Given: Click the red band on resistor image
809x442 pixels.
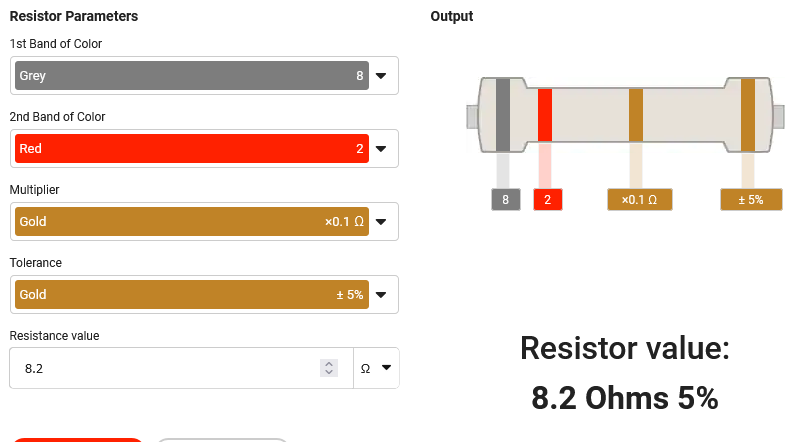Looking at the screenshot, I should [x=545, y=115].
